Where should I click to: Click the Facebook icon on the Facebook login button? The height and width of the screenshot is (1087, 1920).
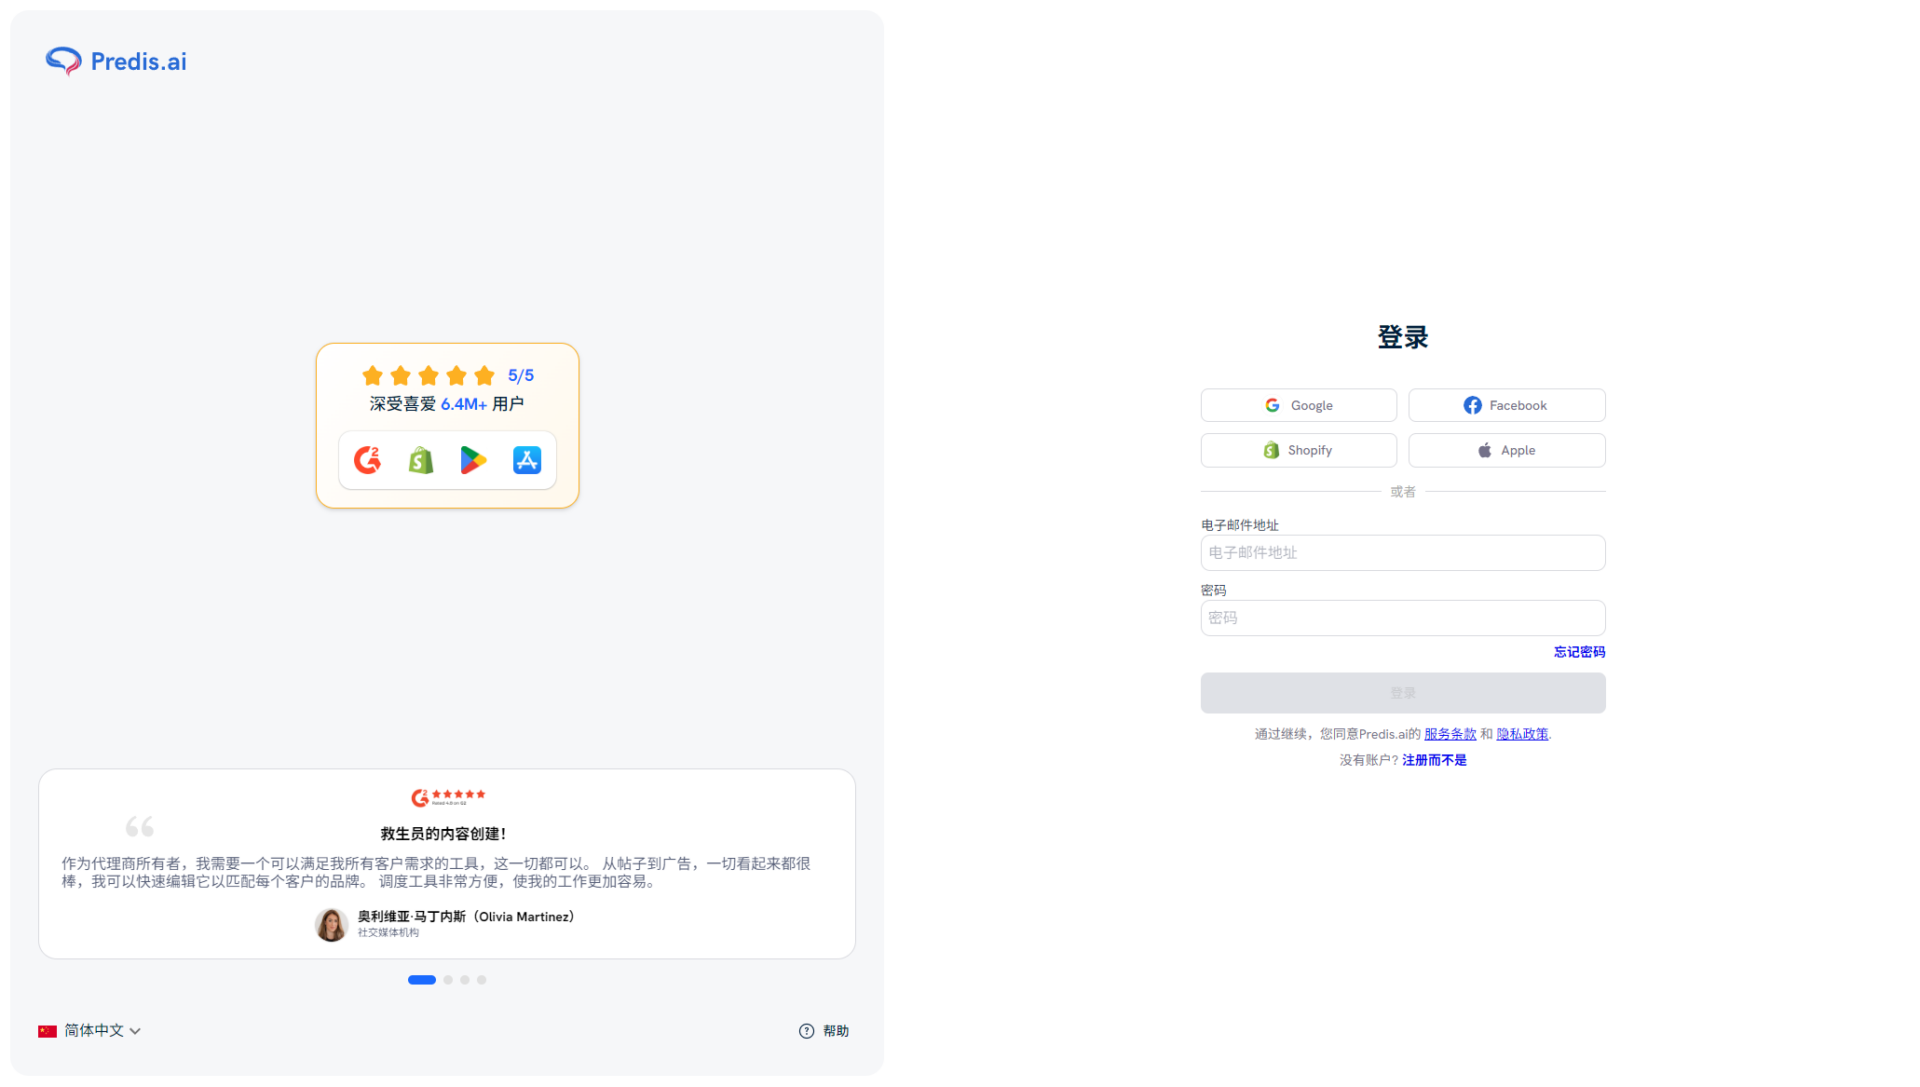coord(1472,405)
